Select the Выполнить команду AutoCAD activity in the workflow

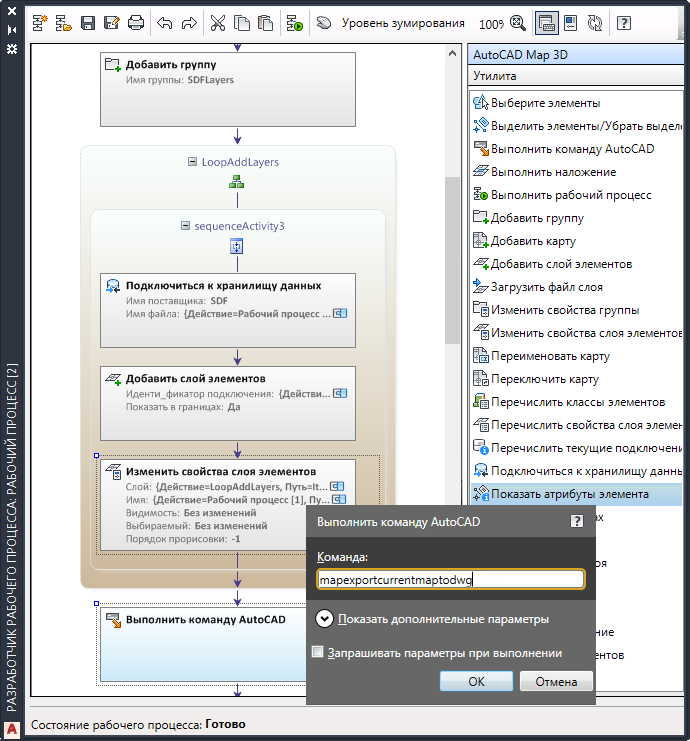(203, 644)
